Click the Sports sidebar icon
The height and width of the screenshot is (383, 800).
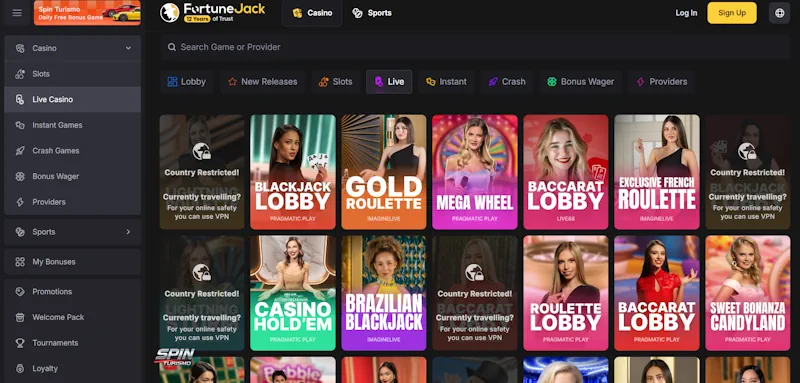point(20,232)
